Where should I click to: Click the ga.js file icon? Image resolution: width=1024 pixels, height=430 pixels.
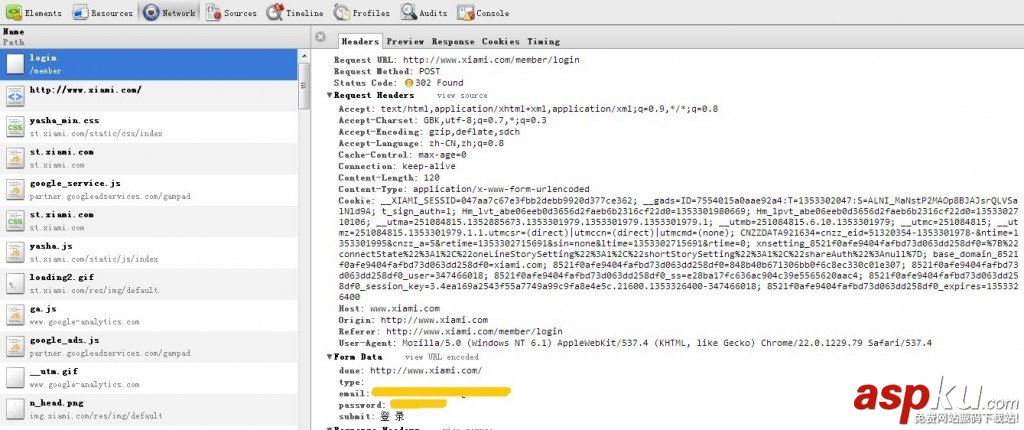click(15, 315)
